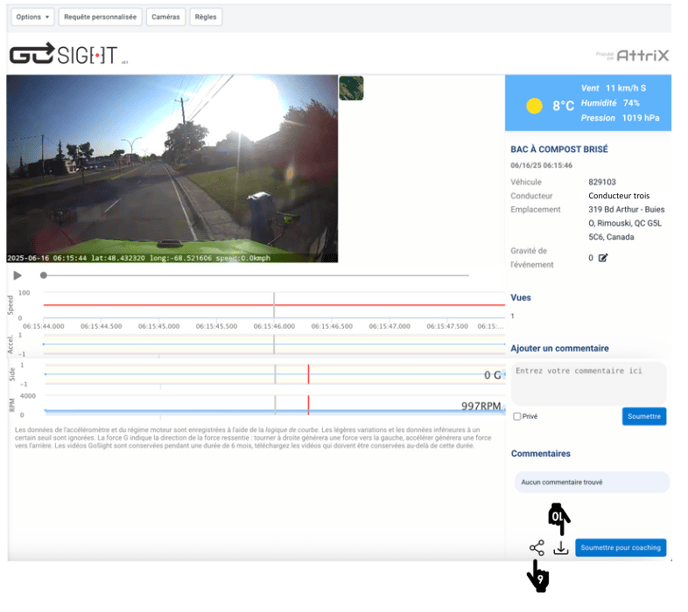Screen dimensions: 688x612
Task: Click the Accel. graph track
Action: (x=274, y=344)
